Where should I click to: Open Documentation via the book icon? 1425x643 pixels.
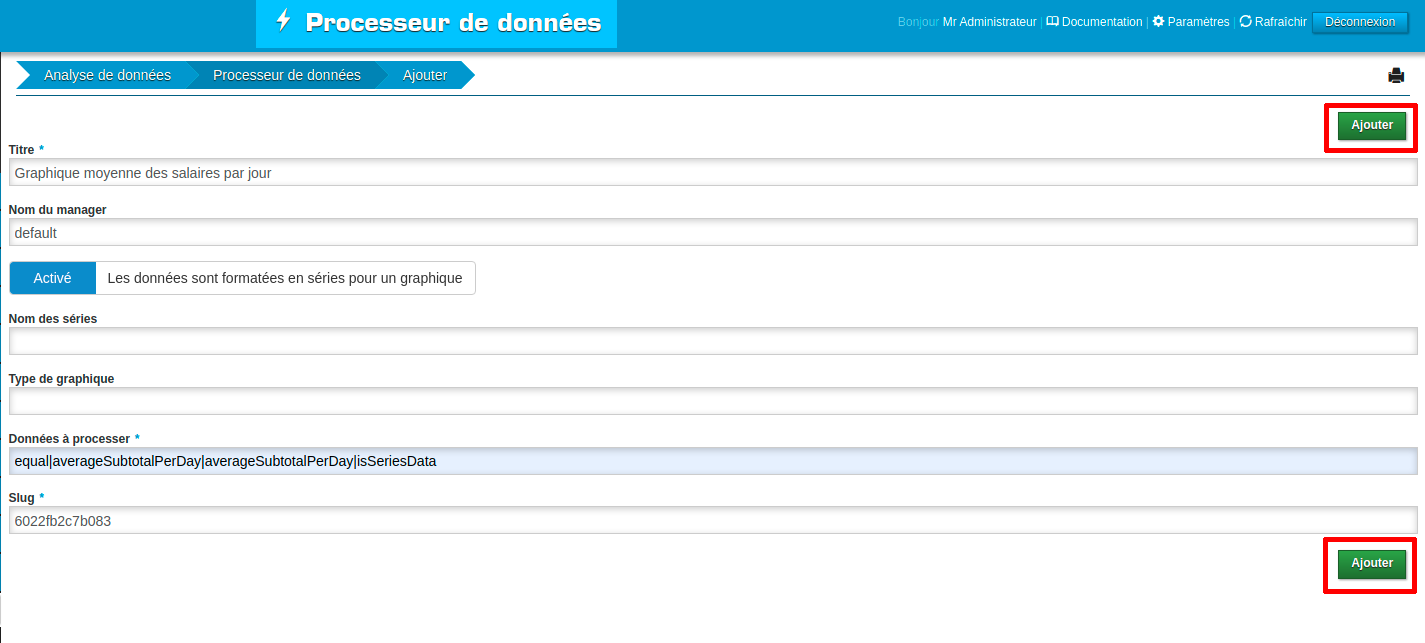(1052, 22)
